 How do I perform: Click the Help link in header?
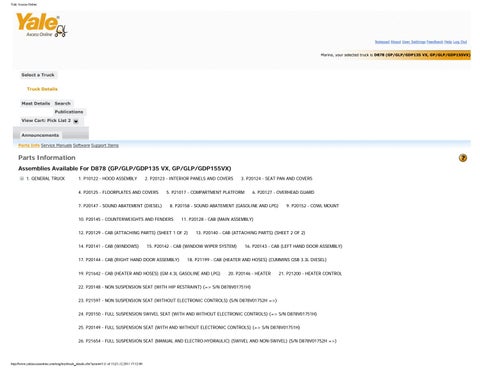click(x=448, y=42)
